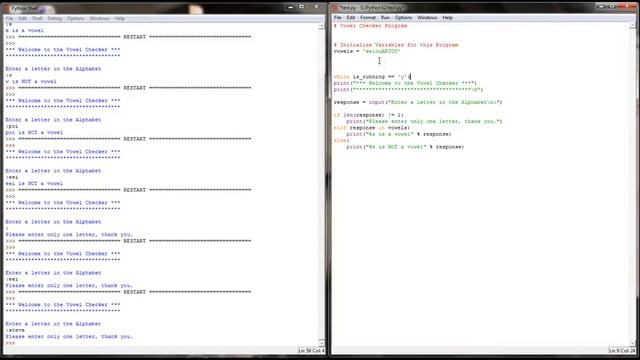Click the ':poi' input line in shell
Viewport: 640px width, 360px height.
[x=12, y=126]
